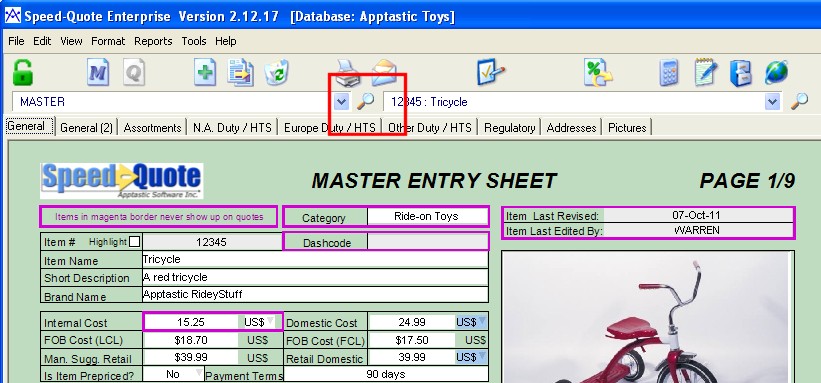Image resolution: width=821 pixels, height=383 pixels.
Task: Click the printer icon in the toolbar
Action: pos(348,72)
